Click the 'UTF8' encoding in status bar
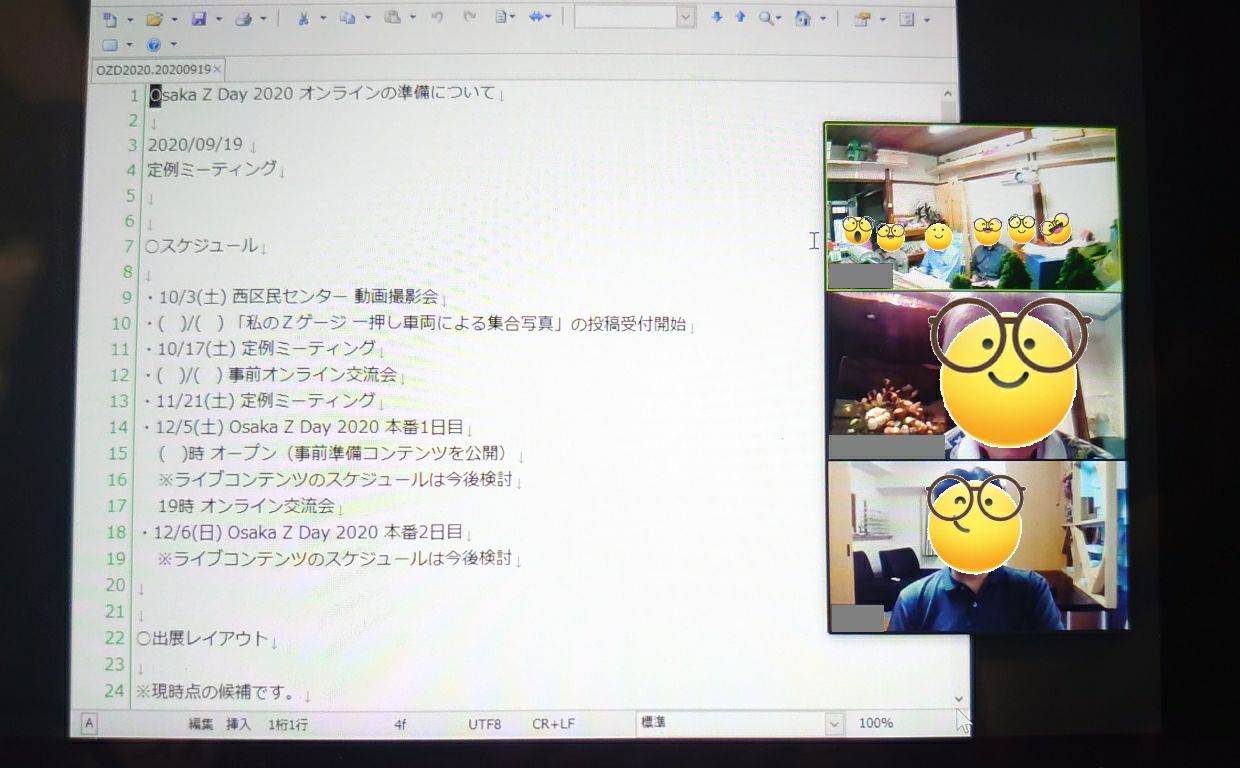The height and width of the screenshot is (768, 1240). pos(485,723)
